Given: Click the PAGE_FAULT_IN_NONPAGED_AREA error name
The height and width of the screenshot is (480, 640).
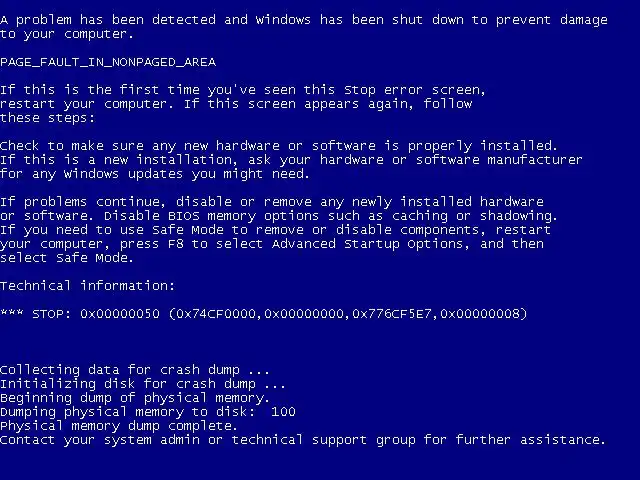Looking at the screenshot, I should [x=108, y=62].
